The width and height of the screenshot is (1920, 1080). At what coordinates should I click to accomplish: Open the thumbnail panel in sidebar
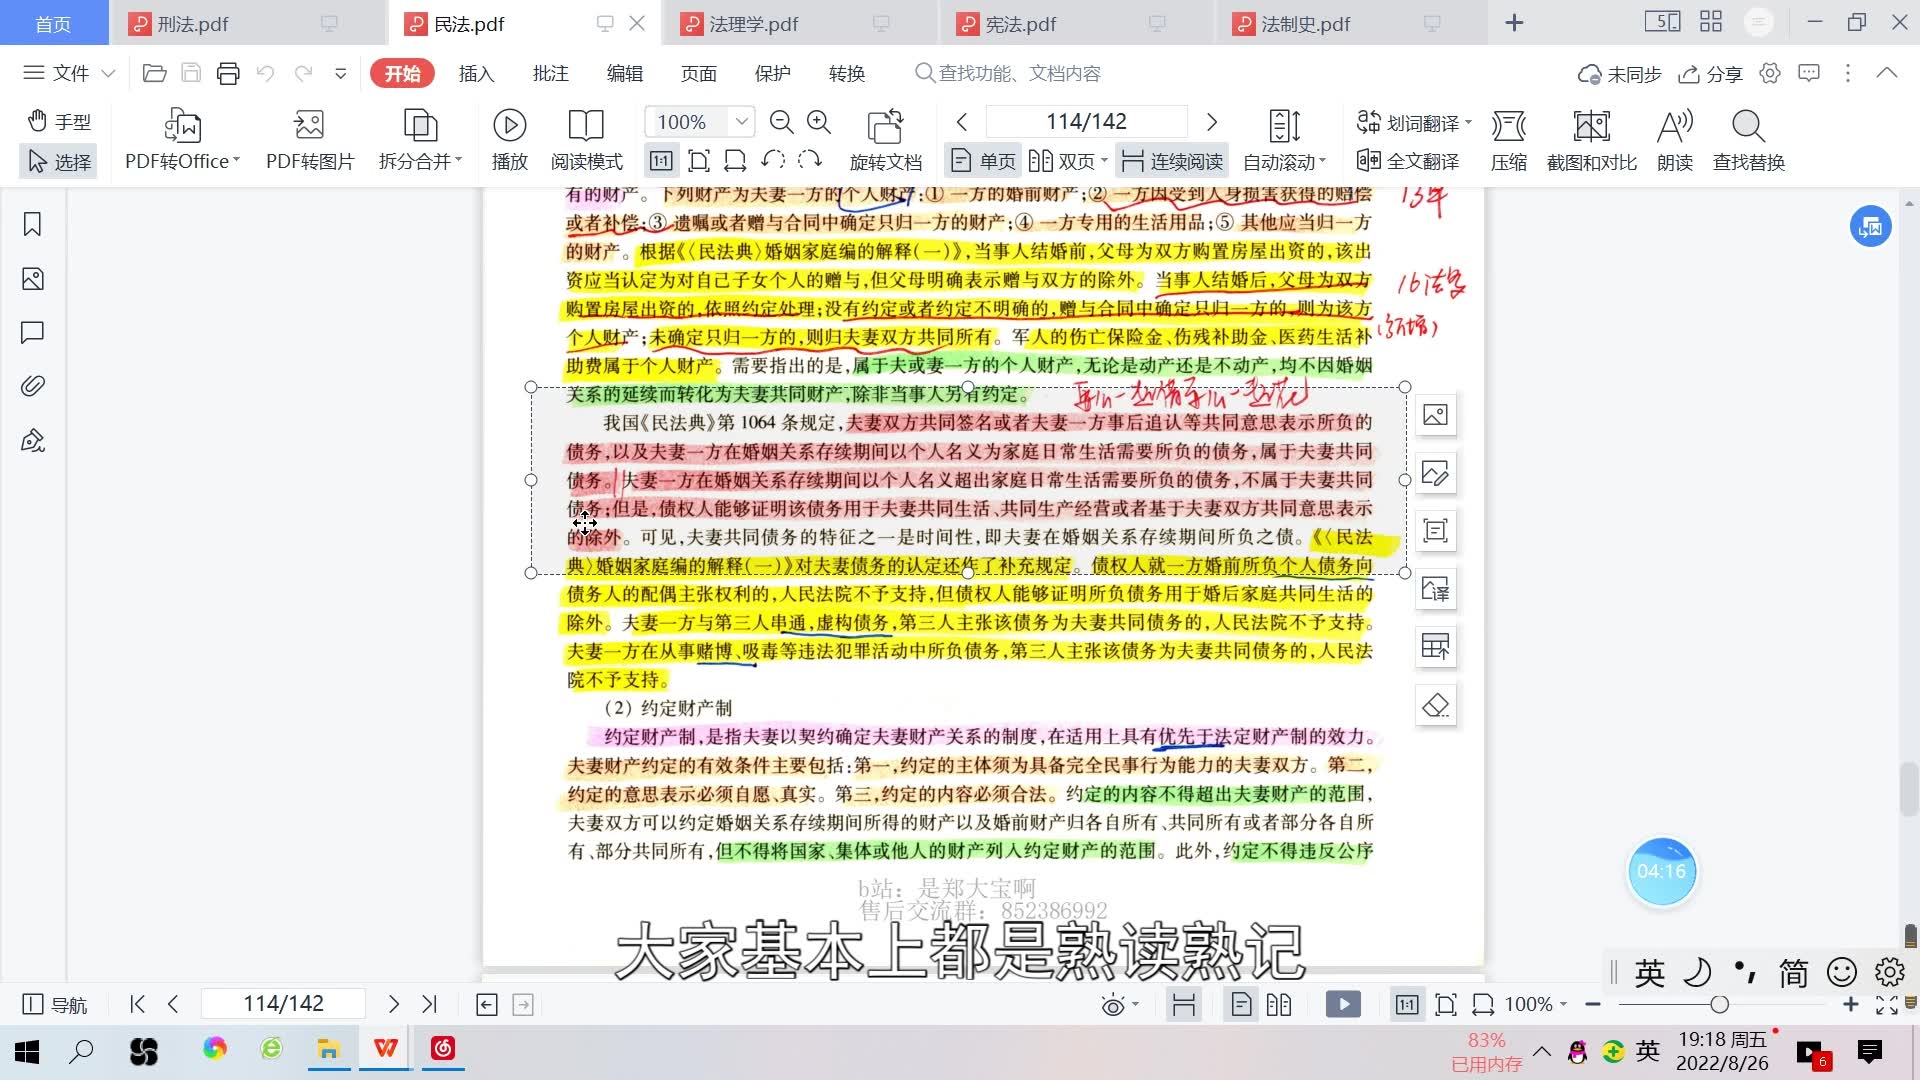[x=32, y=279]
